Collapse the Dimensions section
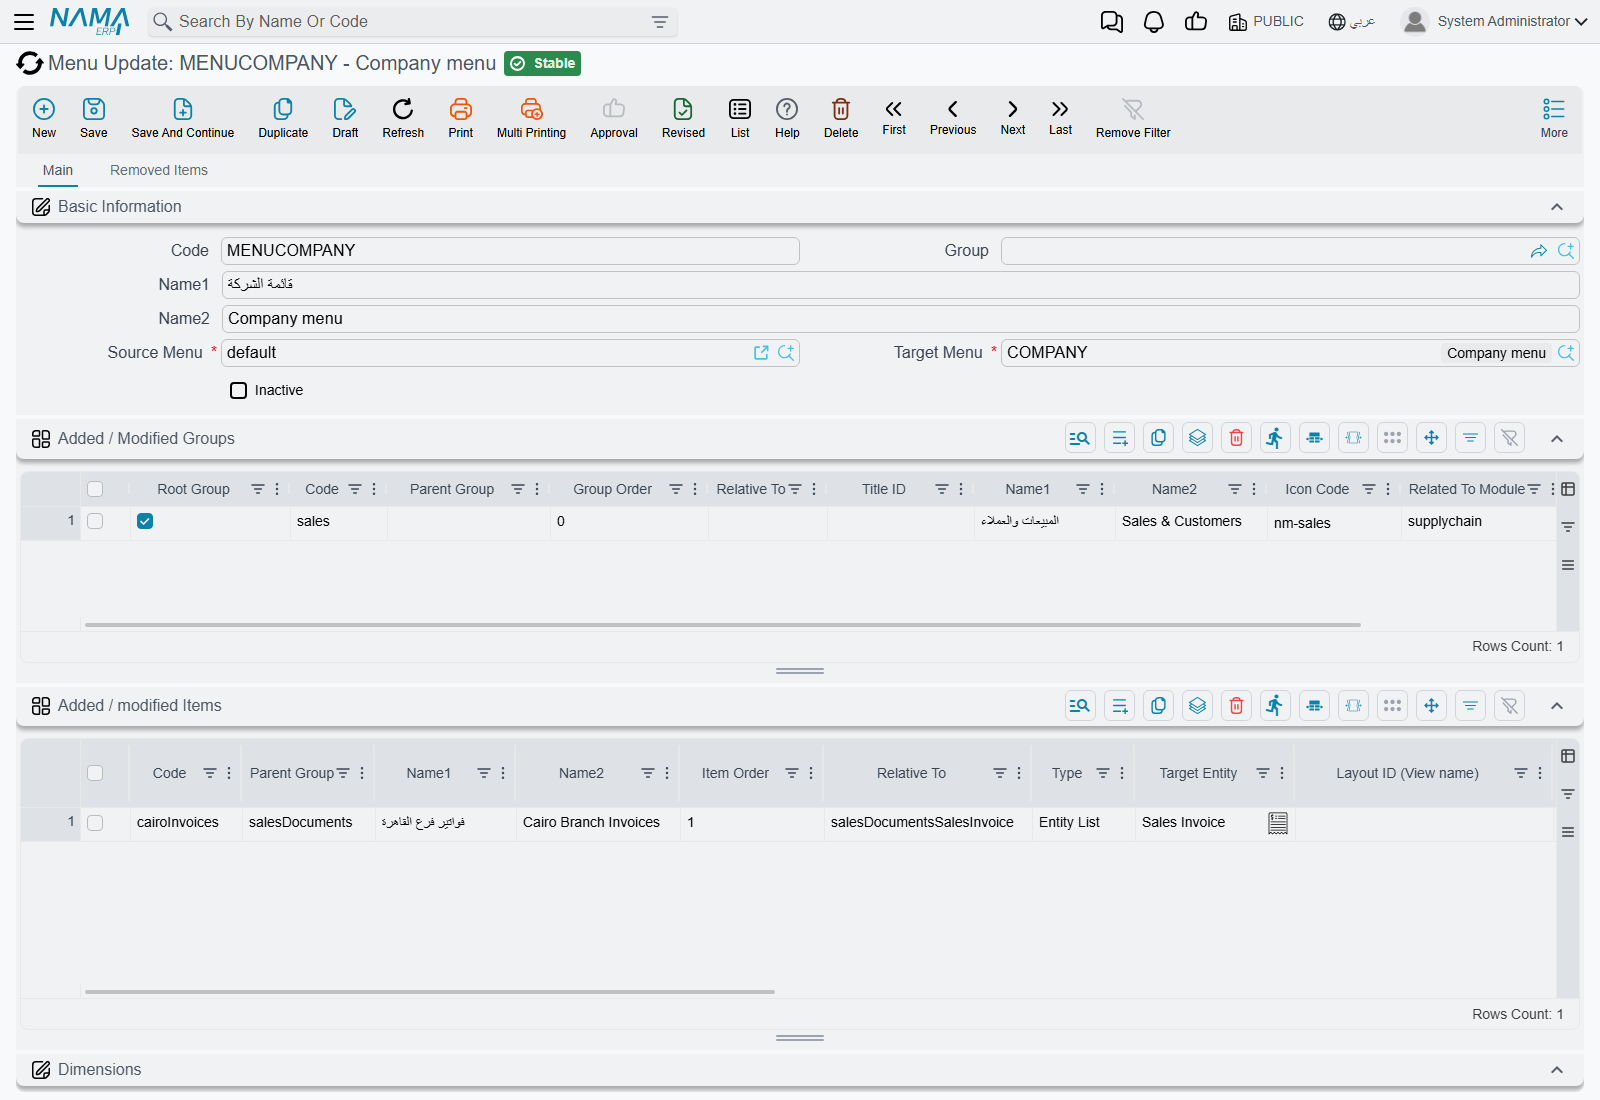Viewport: 1600px width, 1100px height. pos(1557,1070)
